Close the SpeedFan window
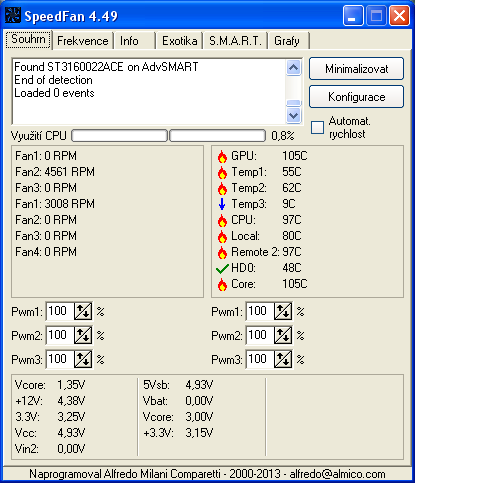This screenshot has height=500, width=500. point(400,16)
